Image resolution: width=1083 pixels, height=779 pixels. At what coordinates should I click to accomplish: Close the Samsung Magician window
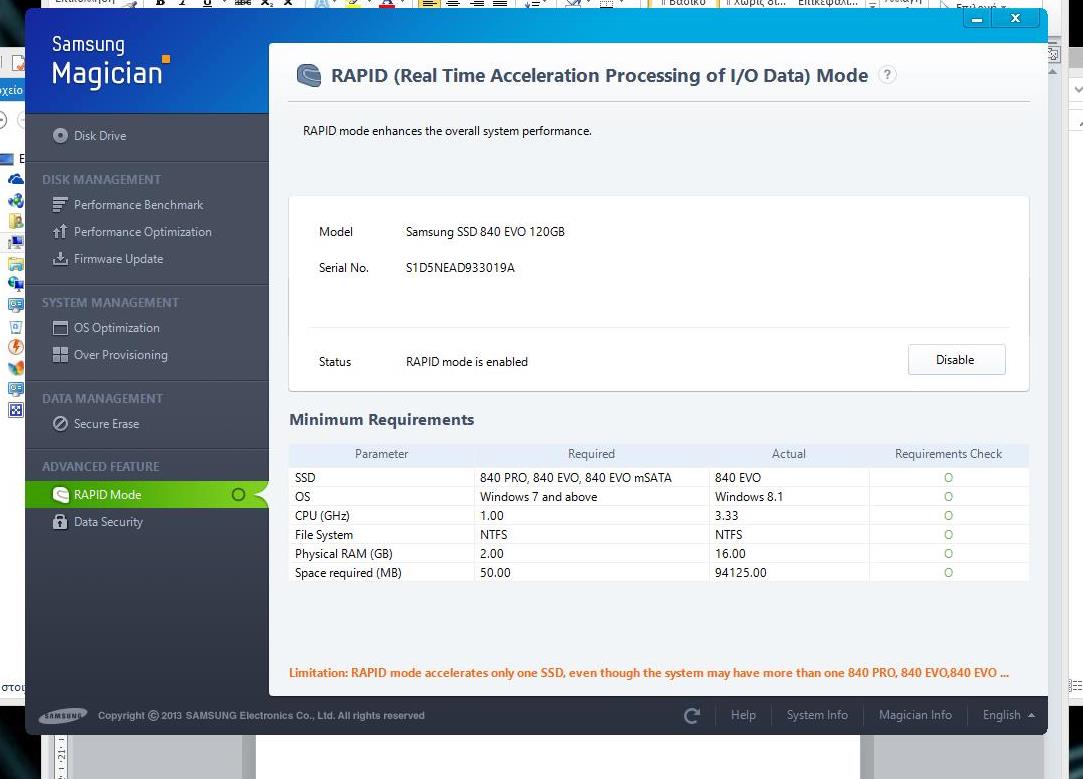1015,19
